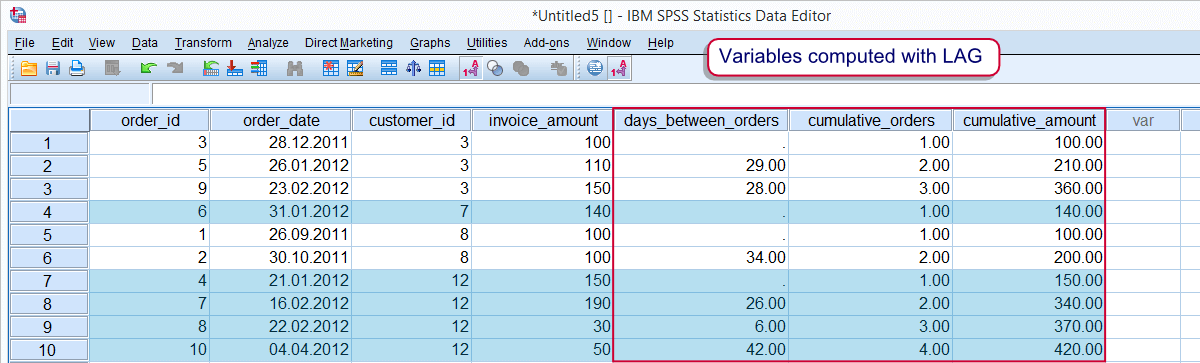The image size is (1200, 363).
Task: Open the File menu
Action: coord(25,43)
